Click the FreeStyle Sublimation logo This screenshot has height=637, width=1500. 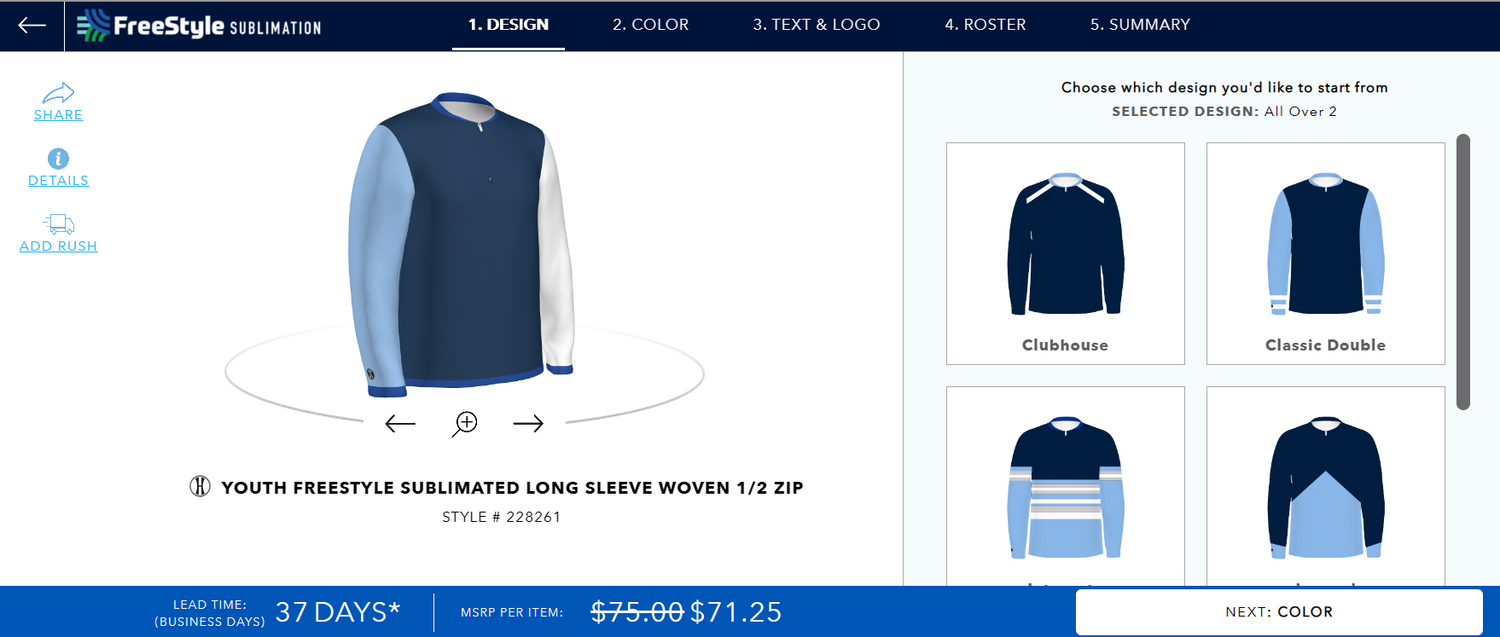[199, 25]
